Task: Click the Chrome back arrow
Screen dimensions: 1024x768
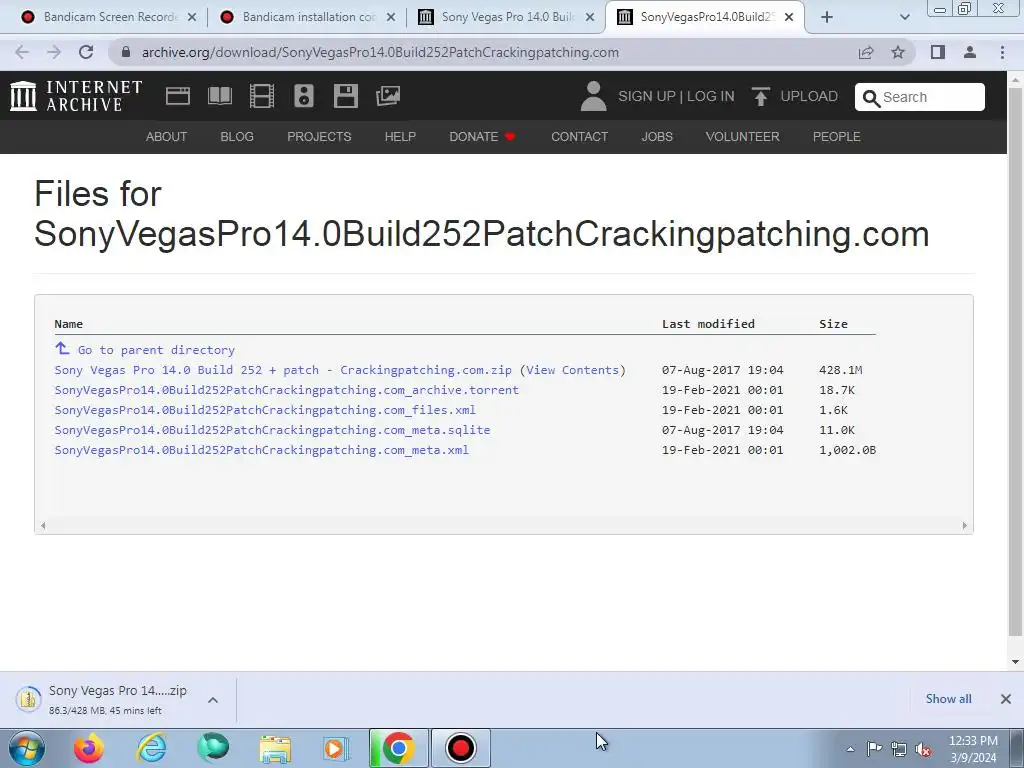Action: tap(22, 52)
